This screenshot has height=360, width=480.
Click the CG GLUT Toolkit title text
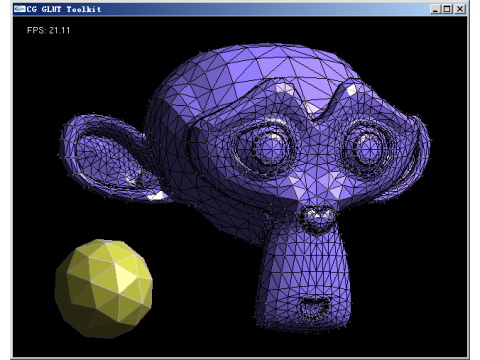click(63, 9)
